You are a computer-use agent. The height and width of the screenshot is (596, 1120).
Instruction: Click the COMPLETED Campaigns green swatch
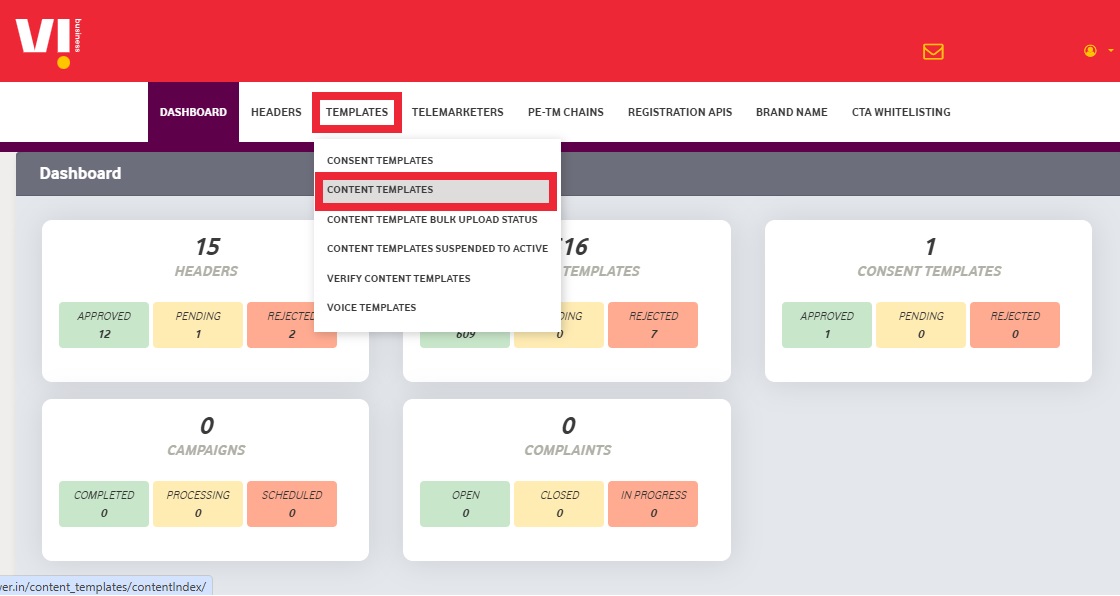point(103,504)
